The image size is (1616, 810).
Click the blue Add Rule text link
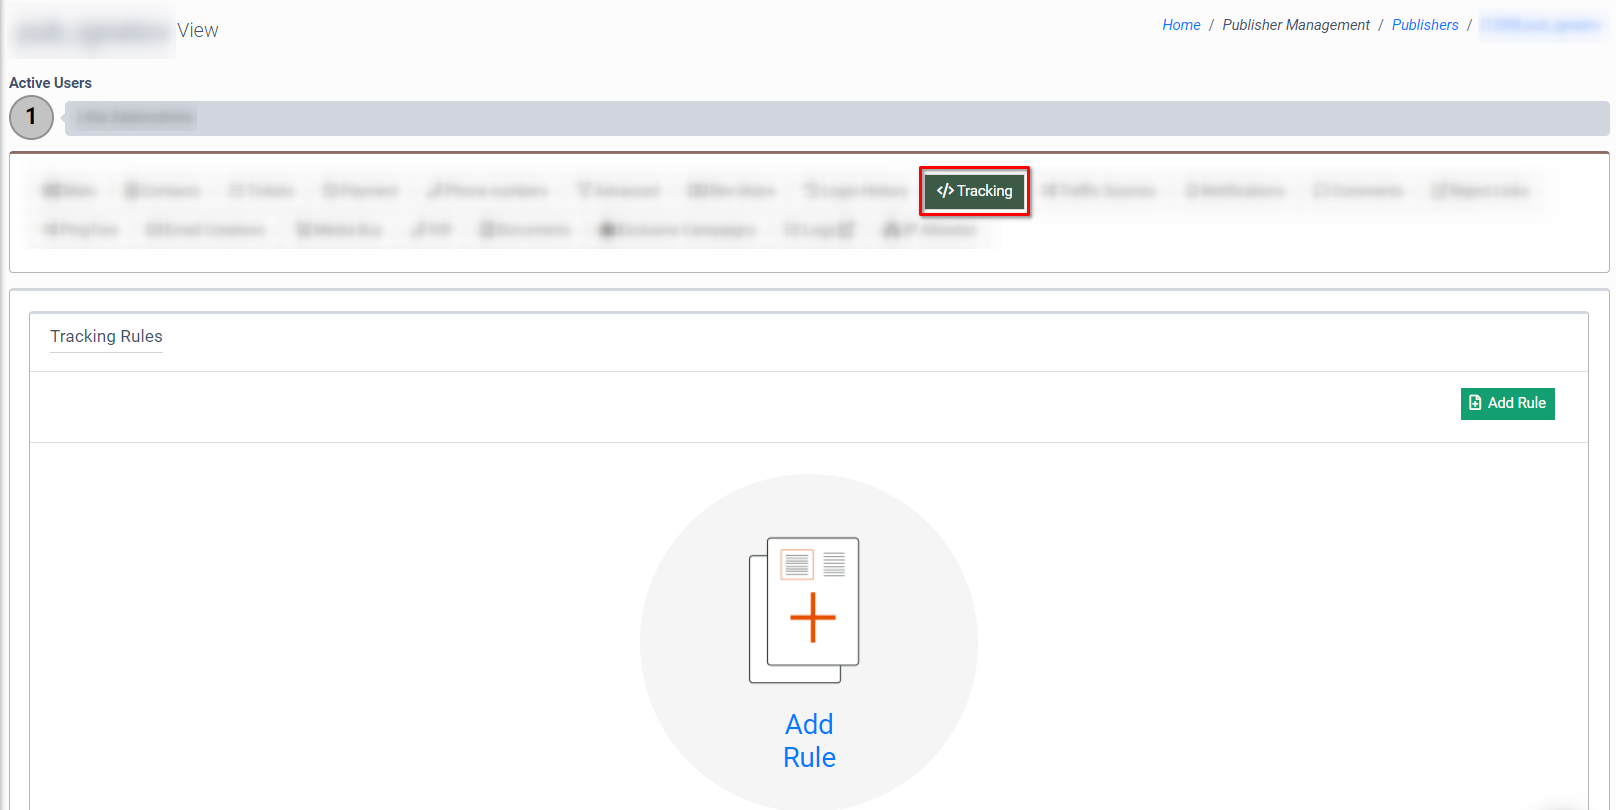[809, 740]
